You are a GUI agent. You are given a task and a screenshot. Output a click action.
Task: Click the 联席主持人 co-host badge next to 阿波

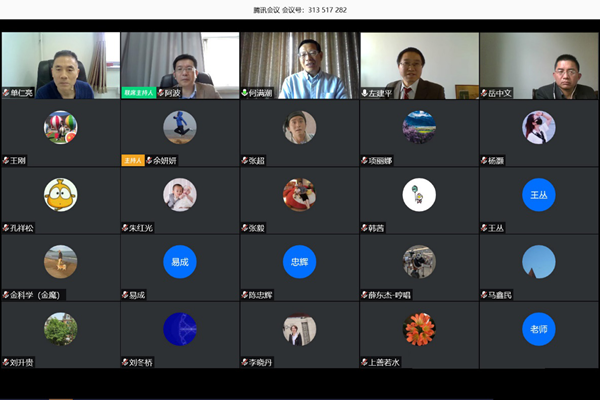click(x=139, y=93)
